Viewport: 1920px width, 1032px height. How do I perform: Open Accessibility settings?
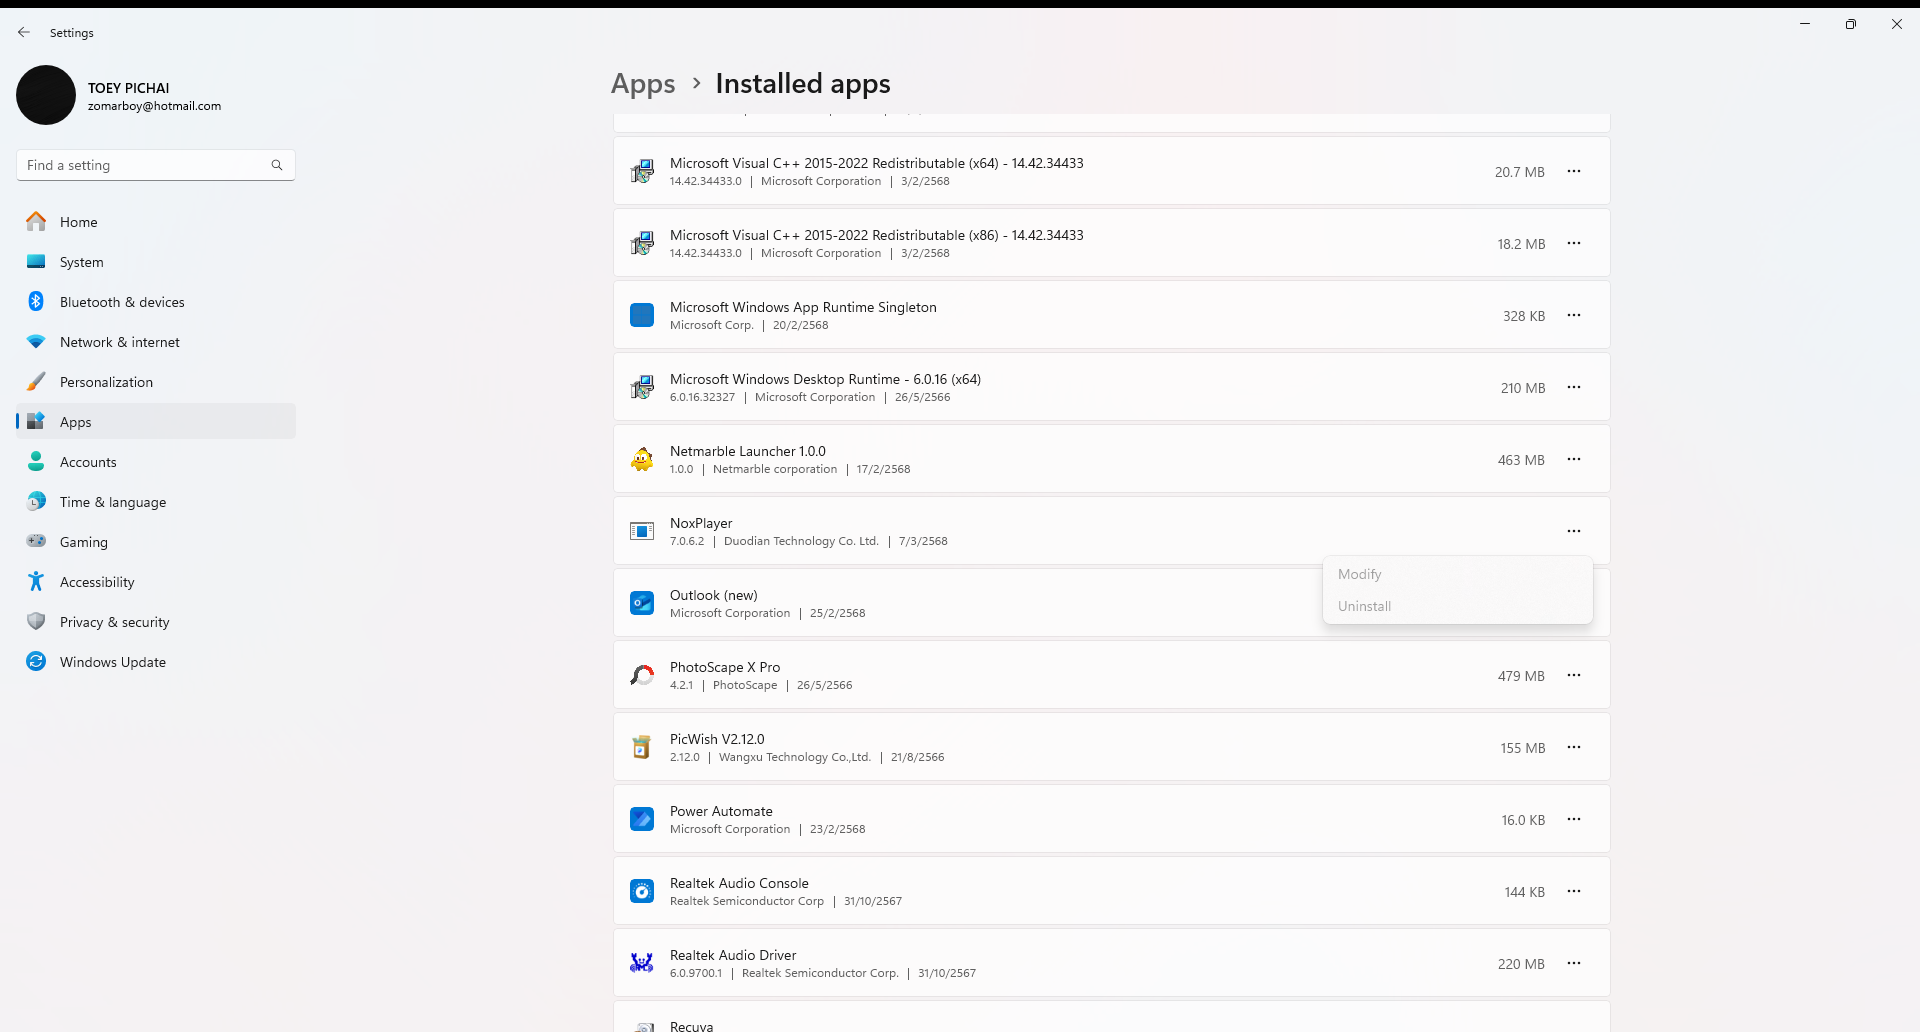[x=156, y=582]
